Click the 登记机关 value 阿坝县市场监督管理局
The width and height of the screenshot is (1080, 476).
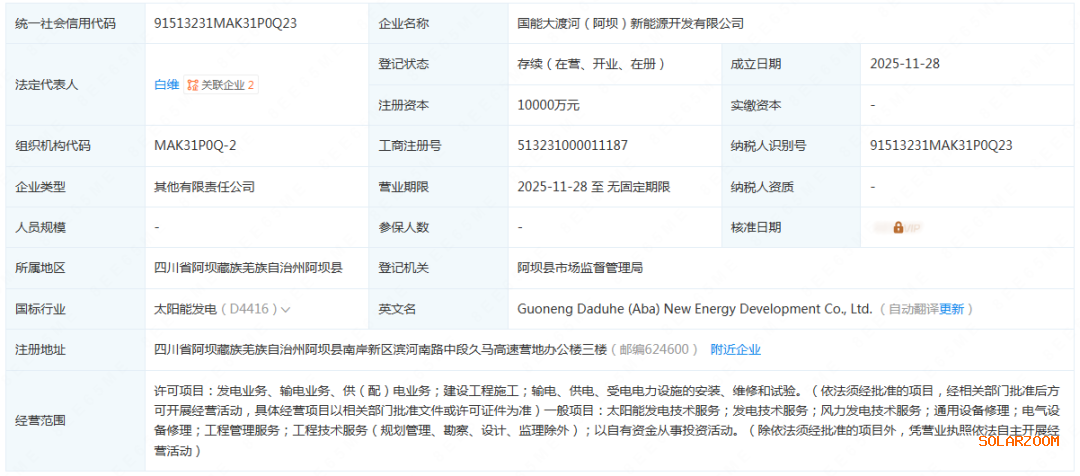click(579, 268)
